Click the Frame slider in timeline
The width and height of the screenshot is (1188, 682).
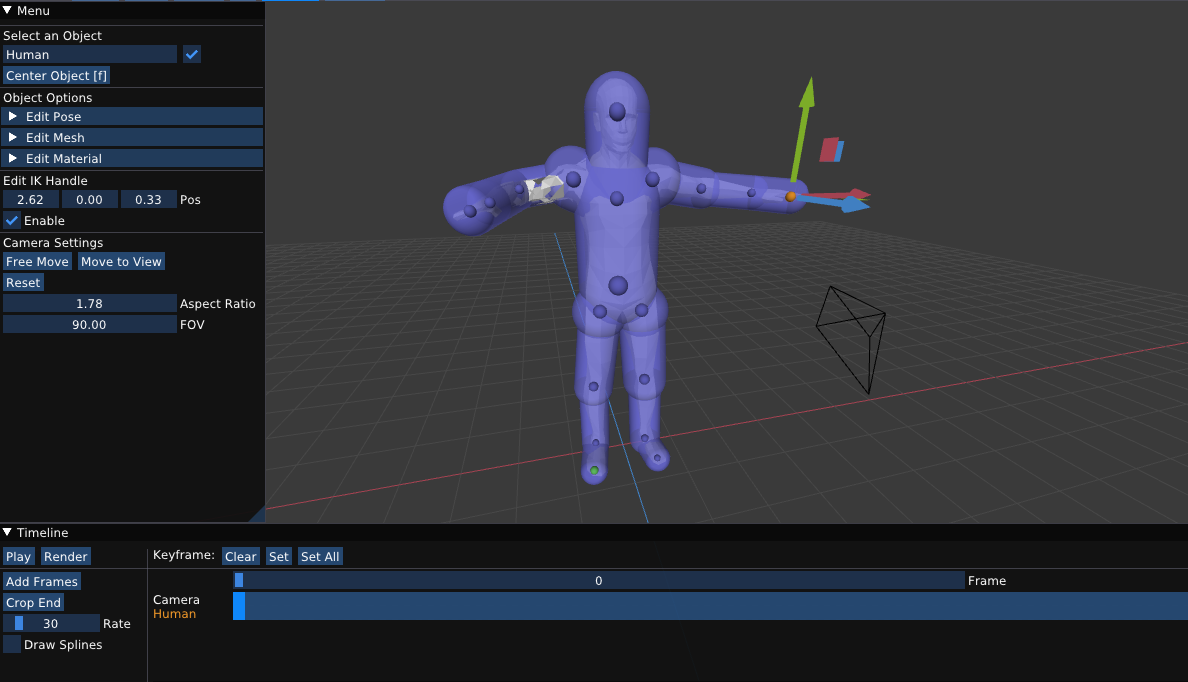pos(598,581)
